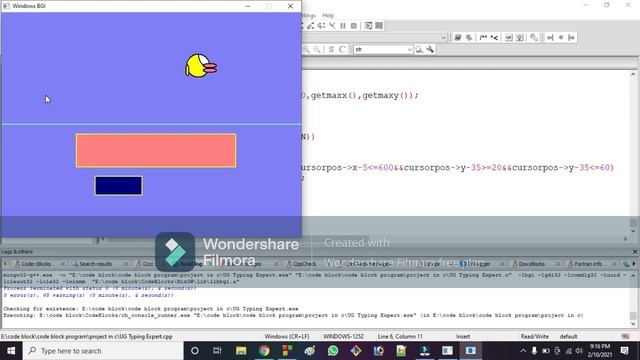This screenshot has height=360, width=640.
Task: Click 'WINDOWS-1252' encoding in the status bar
Action: (x=343, y=337)
